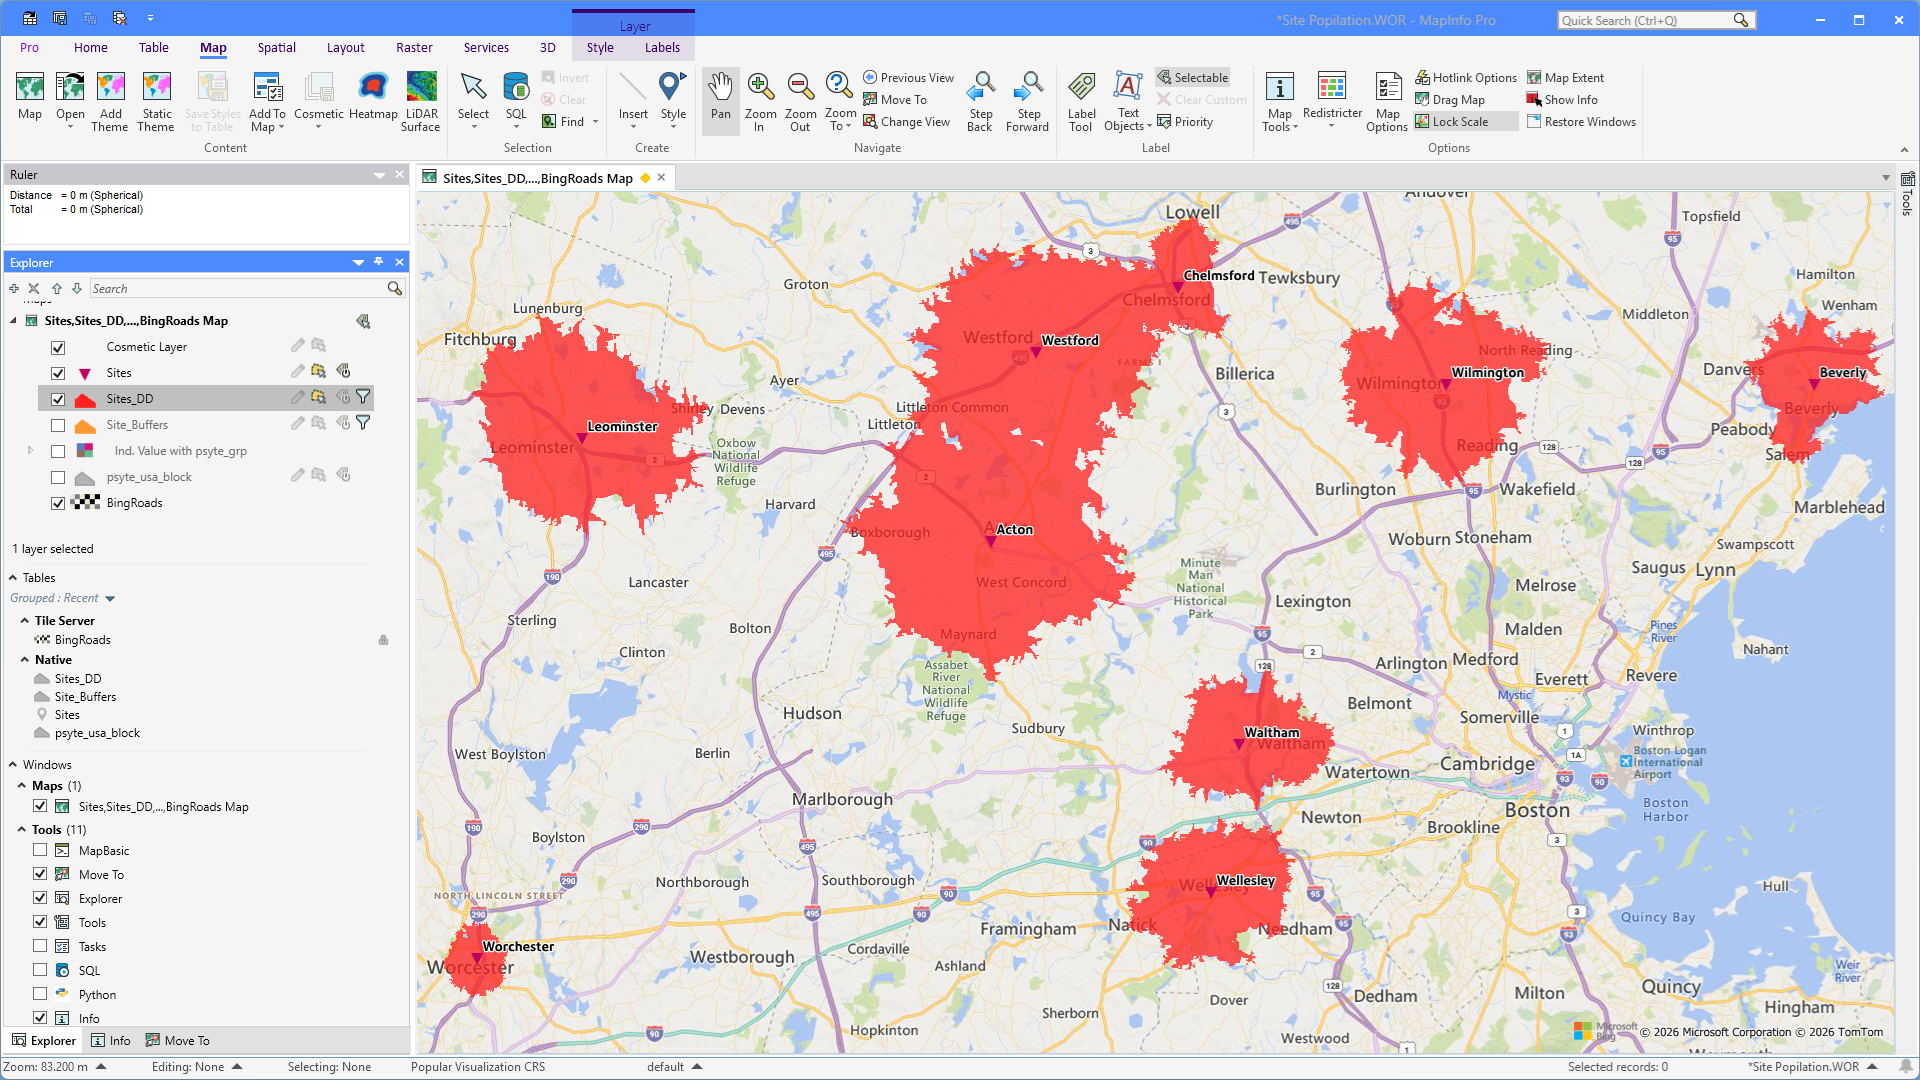Open the Grouped Recent dropdown
This screenshot has width=1920, height=1080.
(110, 599)
